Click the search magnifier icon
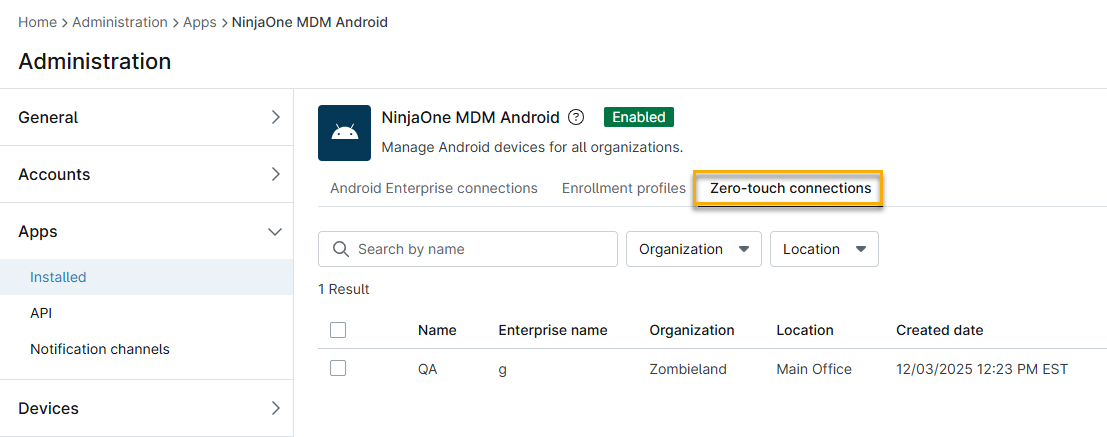The width and height of the screenshot is (1107, 437). 341,249
